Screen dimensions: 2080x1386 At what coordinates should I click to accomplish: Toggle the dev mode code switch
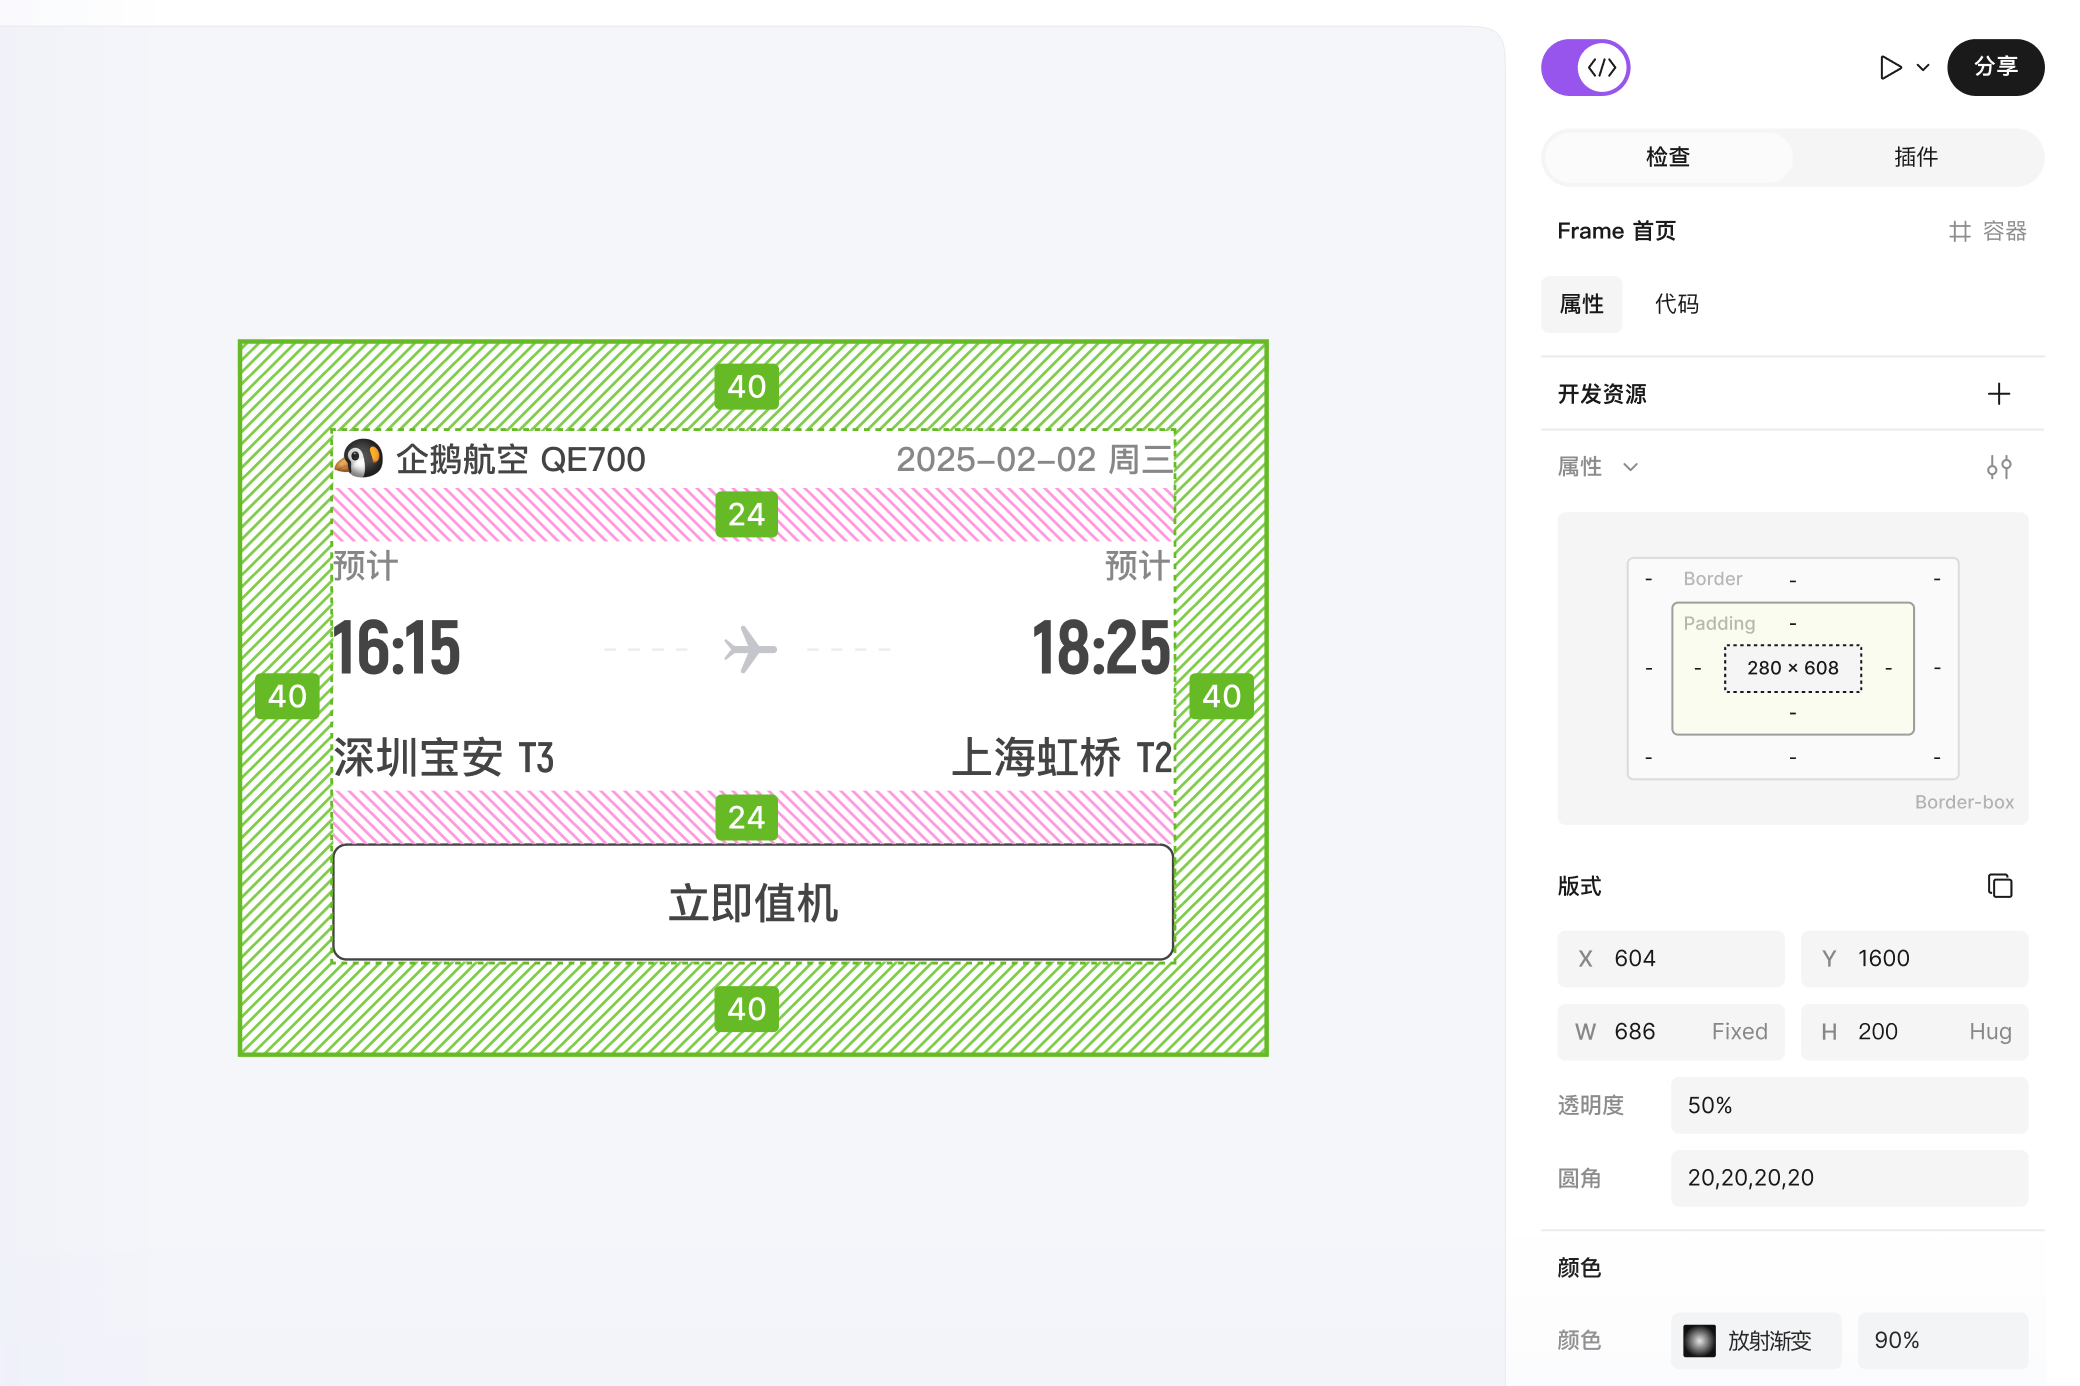1586,68
